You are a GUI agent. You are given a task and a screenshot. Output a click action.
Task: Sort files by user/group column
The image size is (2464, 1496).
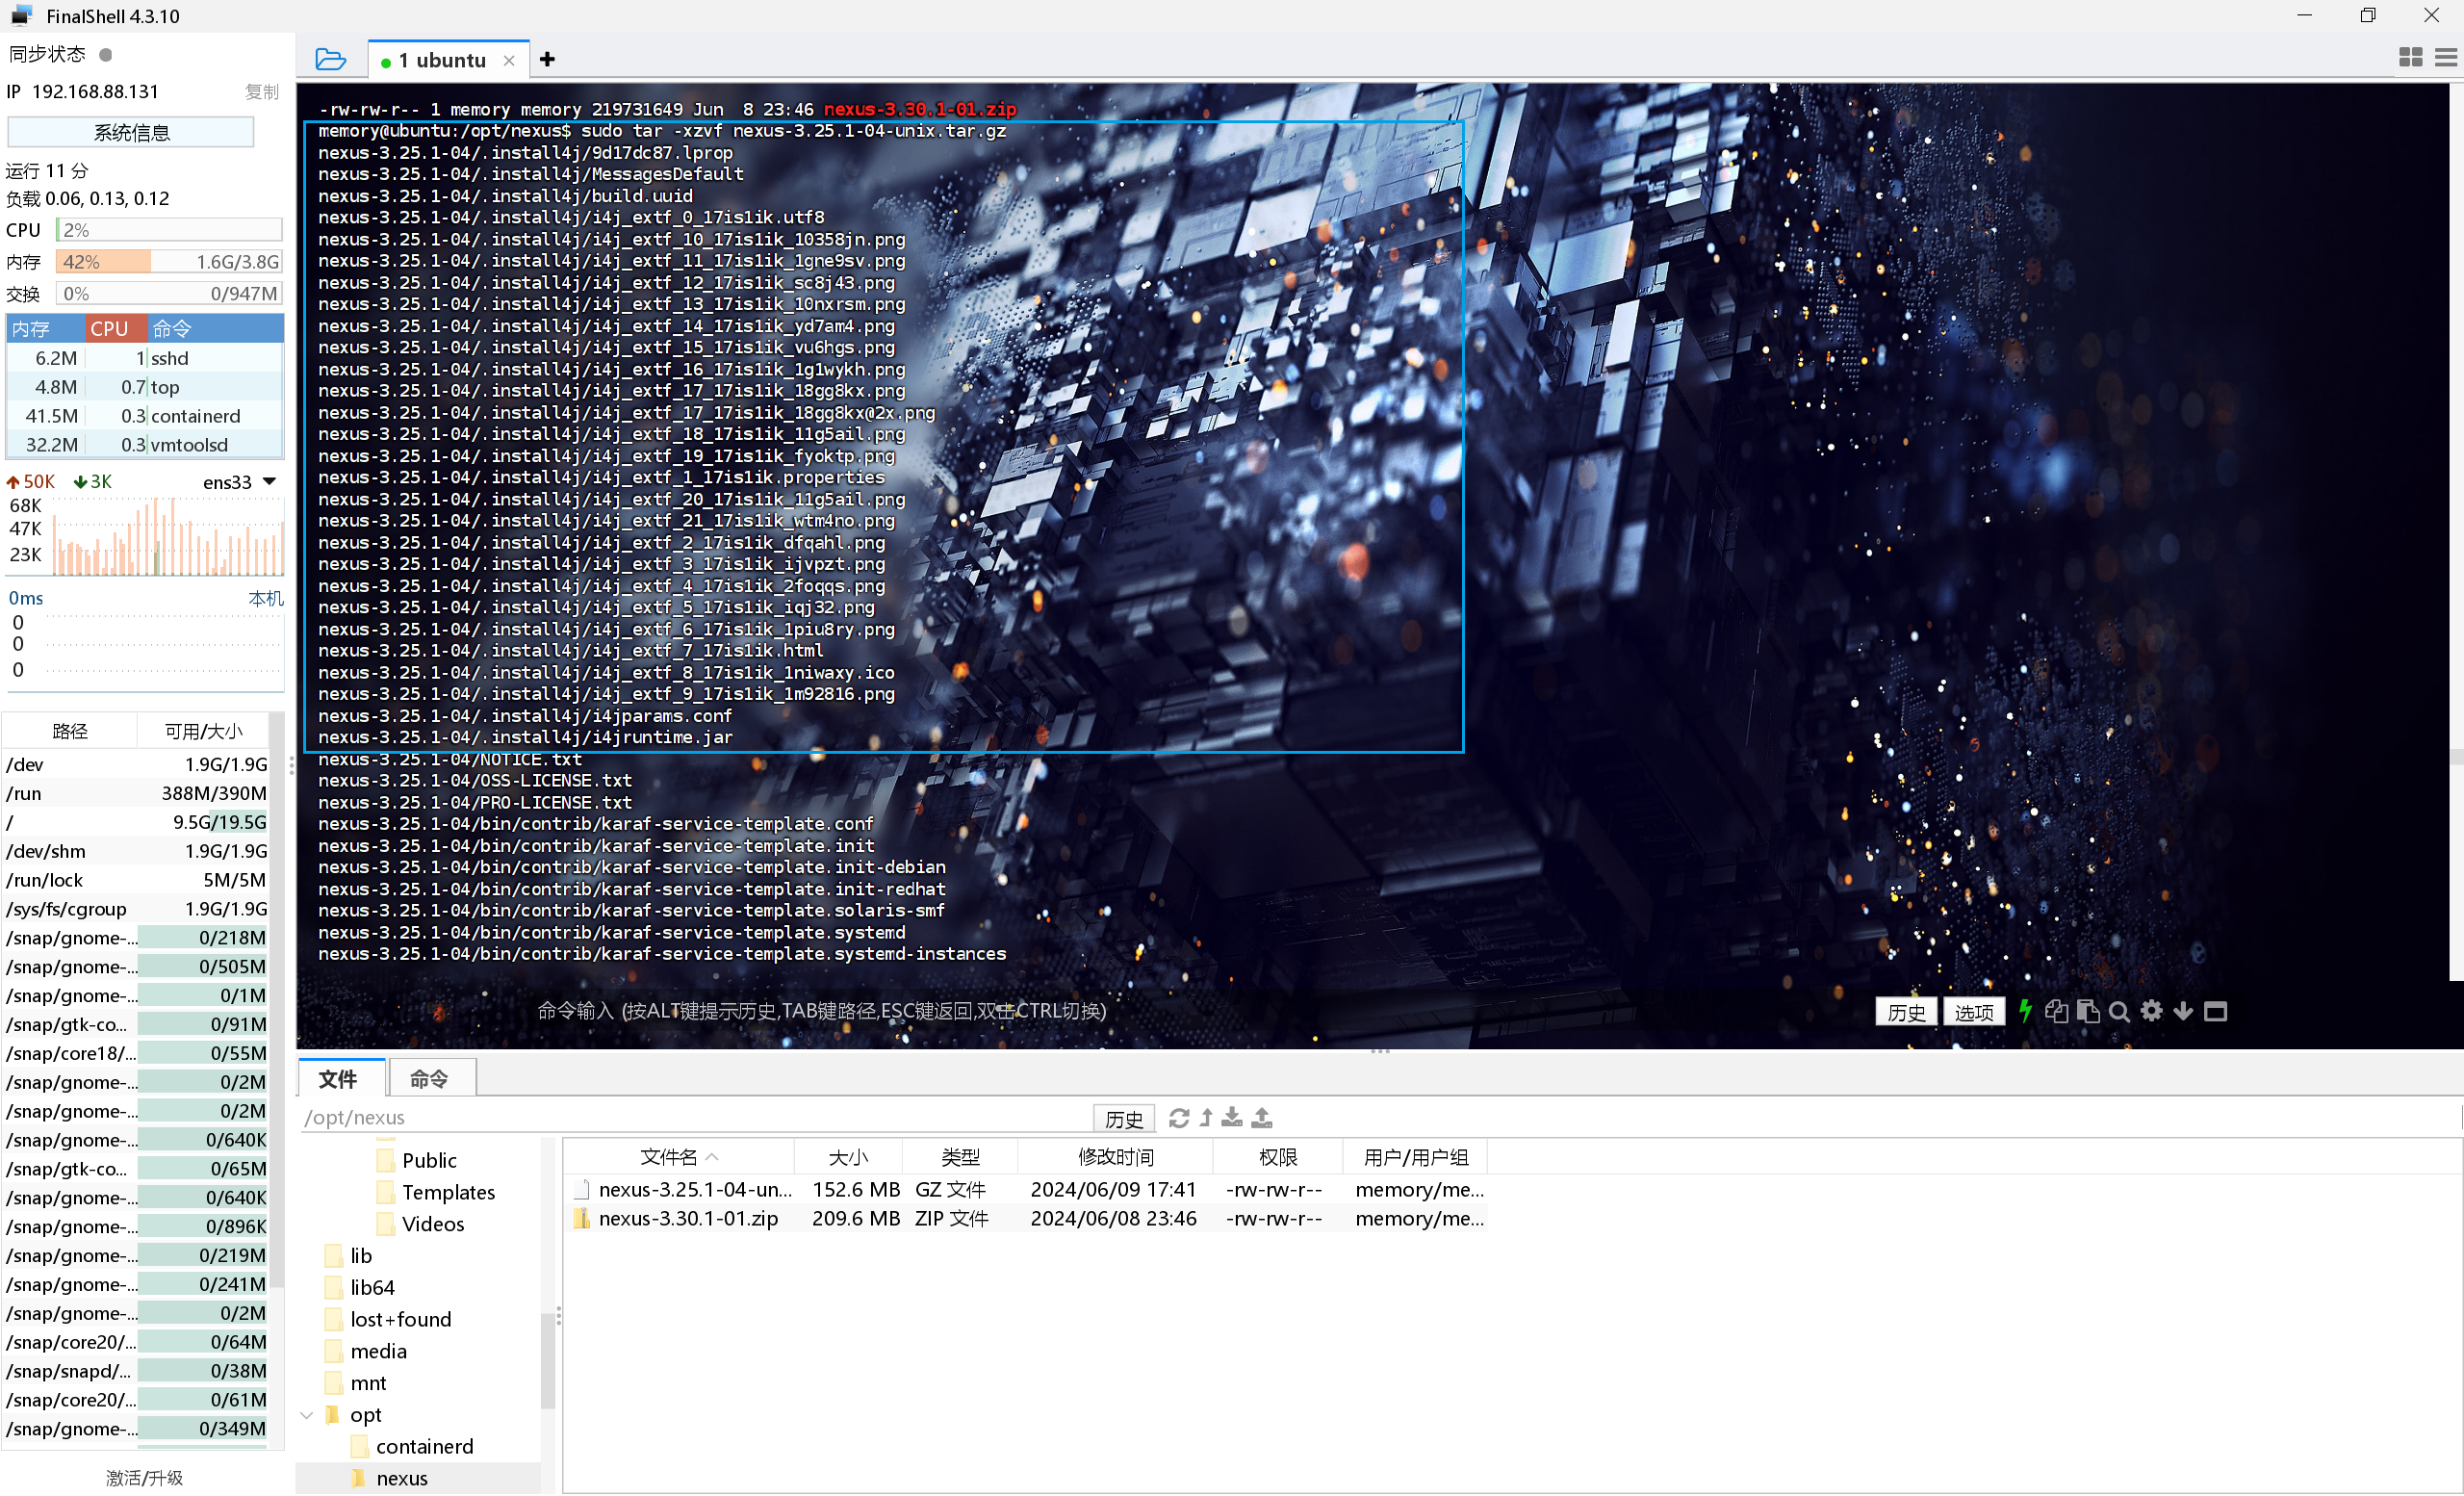(1415, 1157)
